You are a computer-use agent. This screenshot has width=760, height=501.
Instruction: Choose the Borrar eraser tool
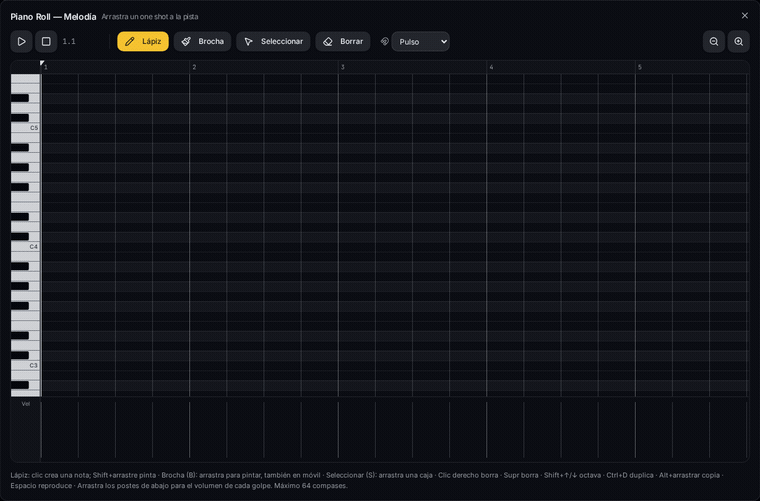[x=343, y=42]
